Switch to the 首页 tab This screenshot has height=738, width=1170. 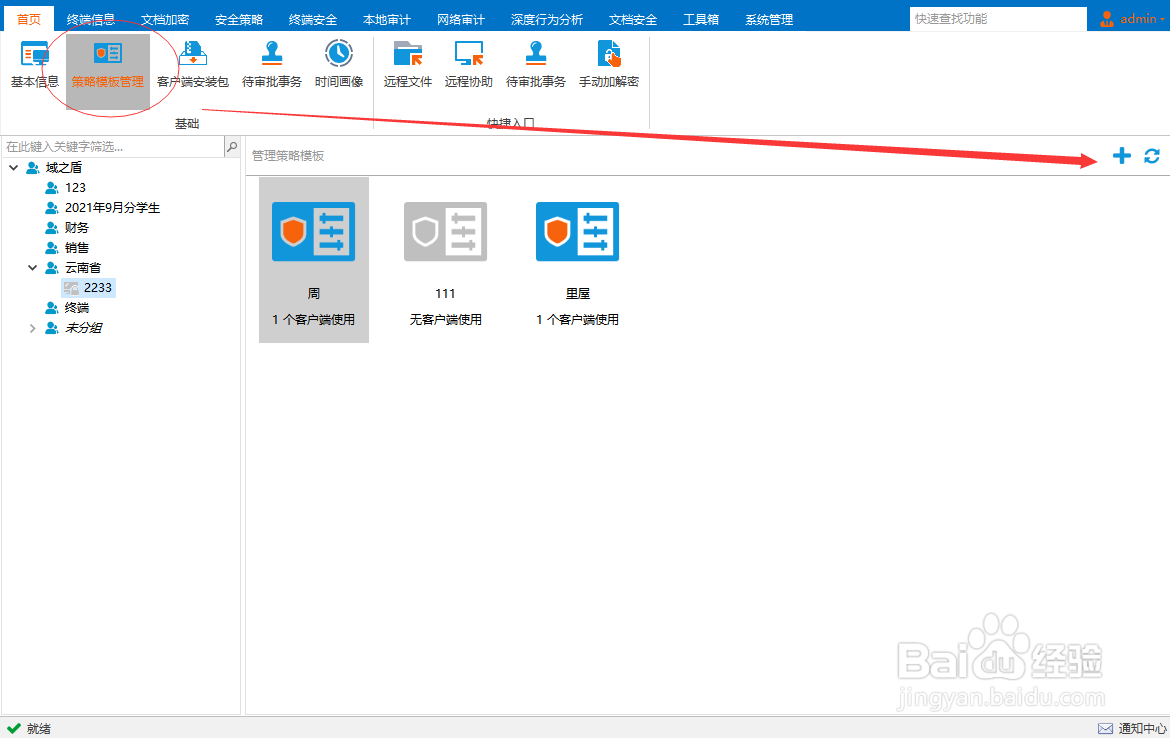(x=29, y=19)
